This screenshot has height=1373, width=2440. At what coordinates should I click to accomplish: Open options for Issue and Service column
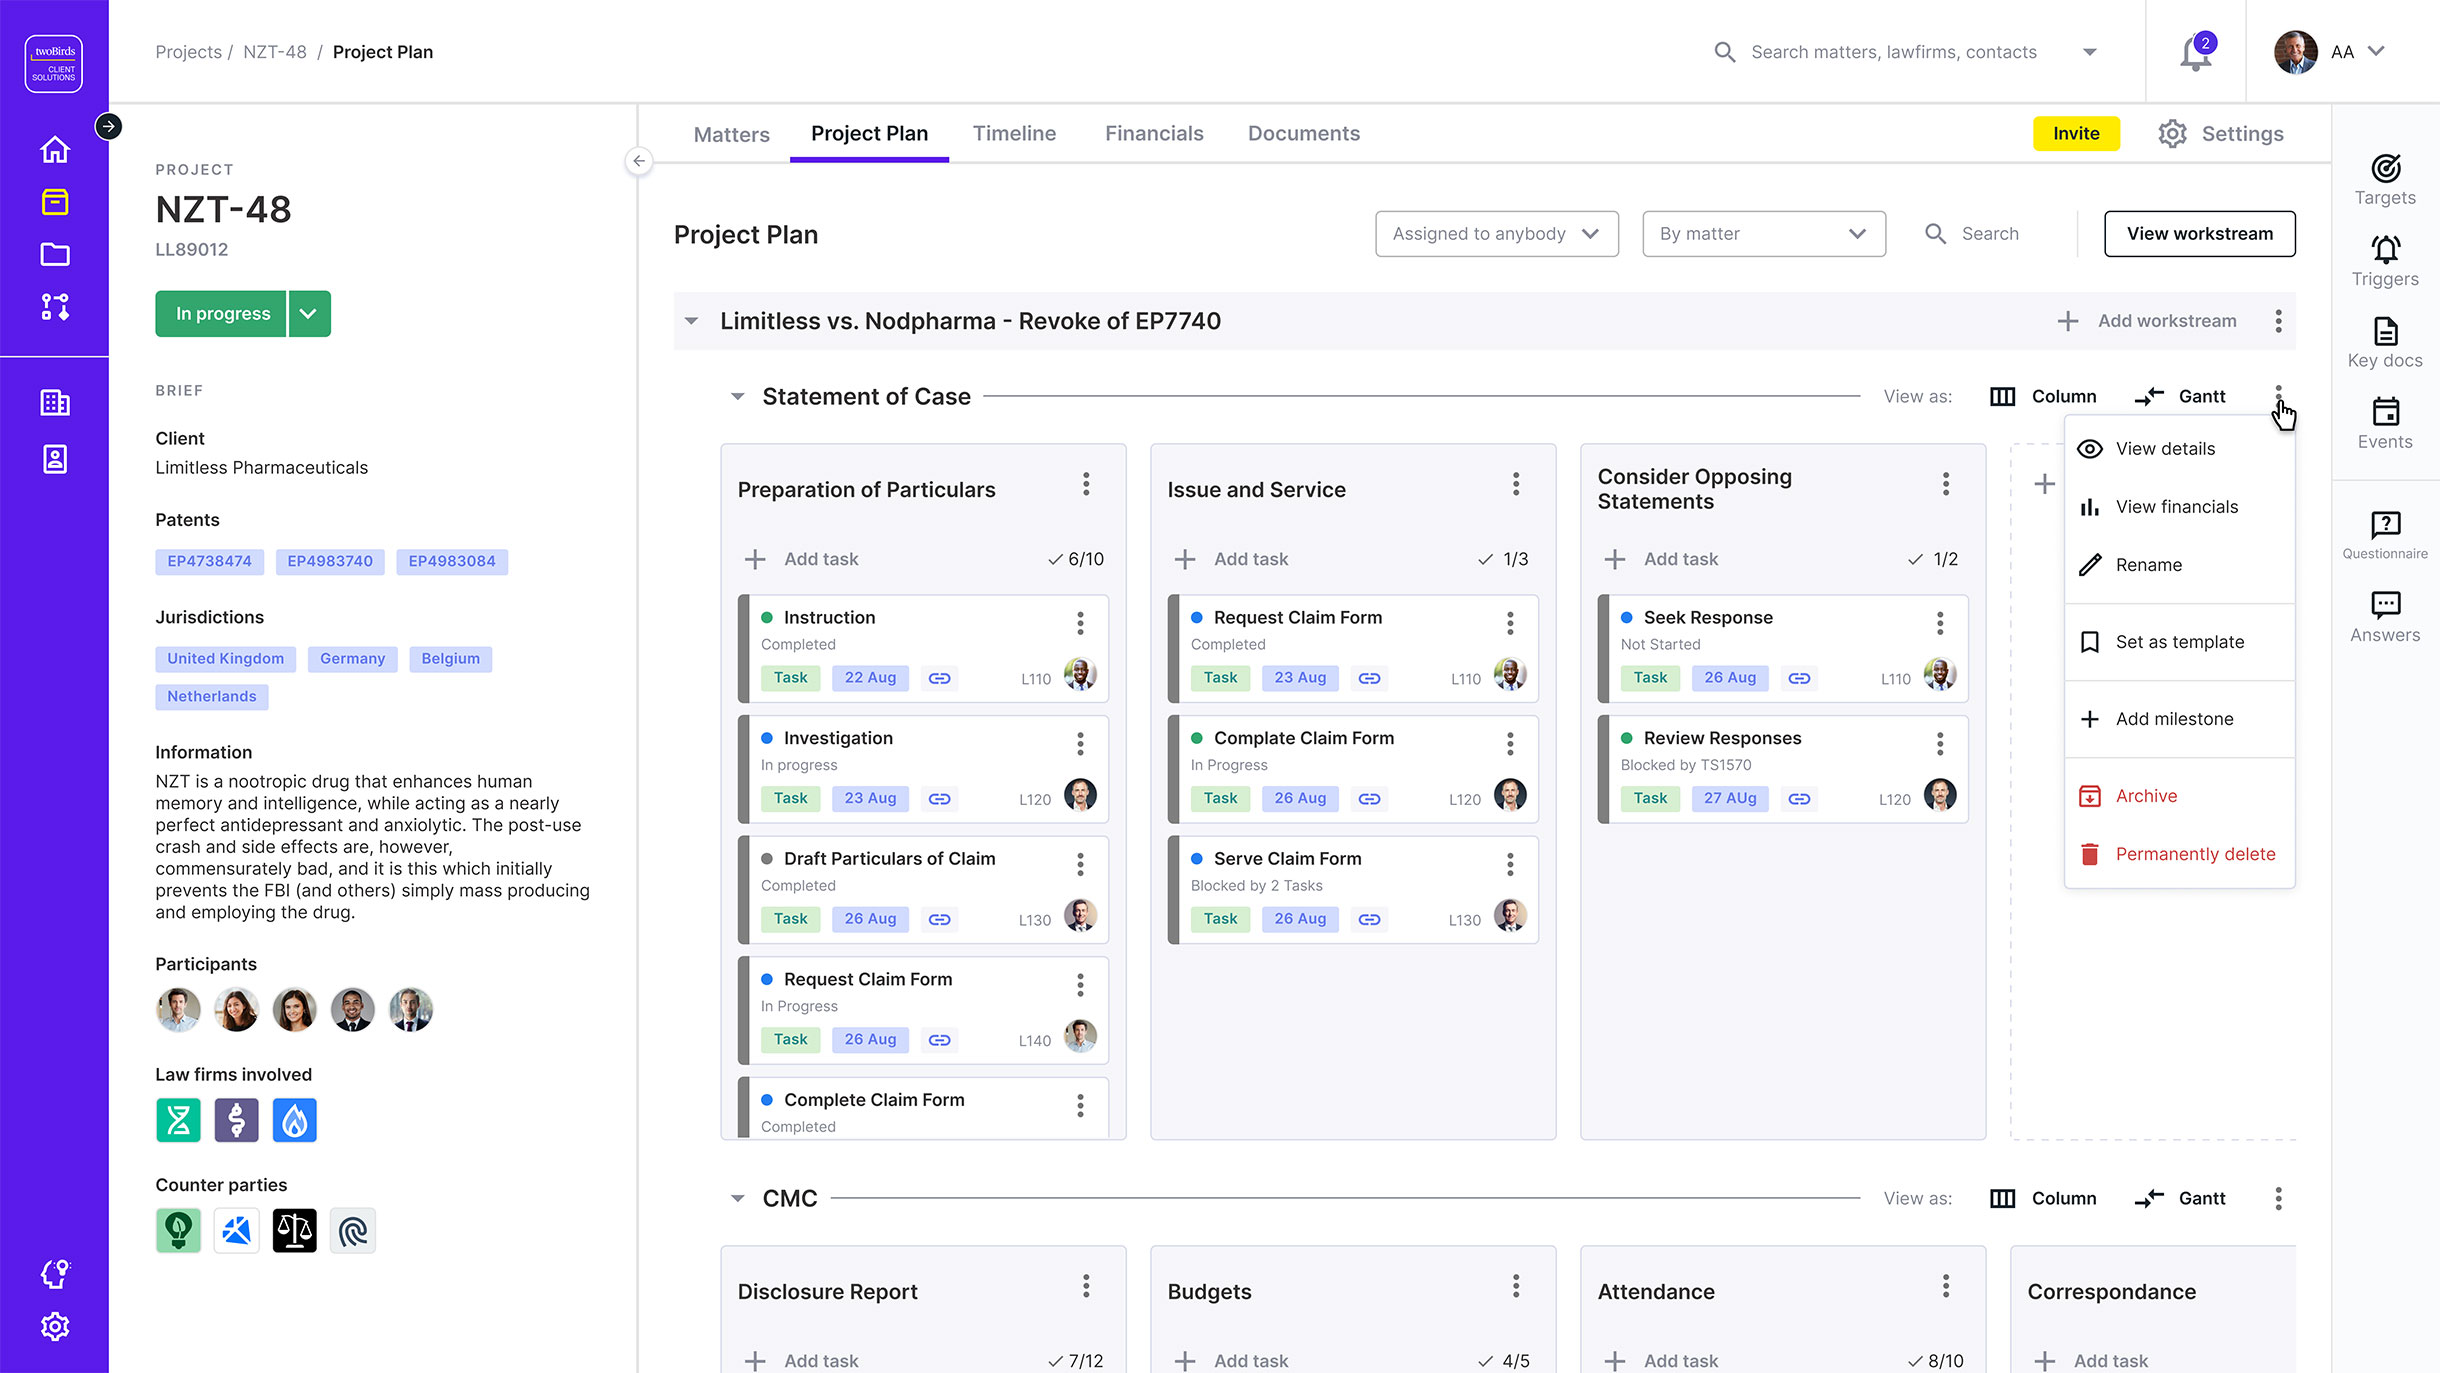1516,485
